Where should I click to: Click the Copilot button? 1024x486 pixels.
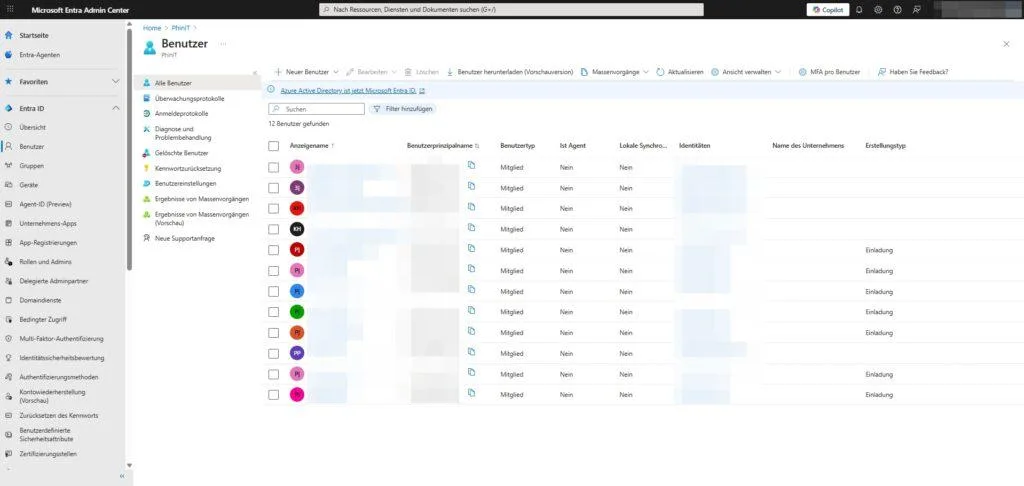click(827, 9)
